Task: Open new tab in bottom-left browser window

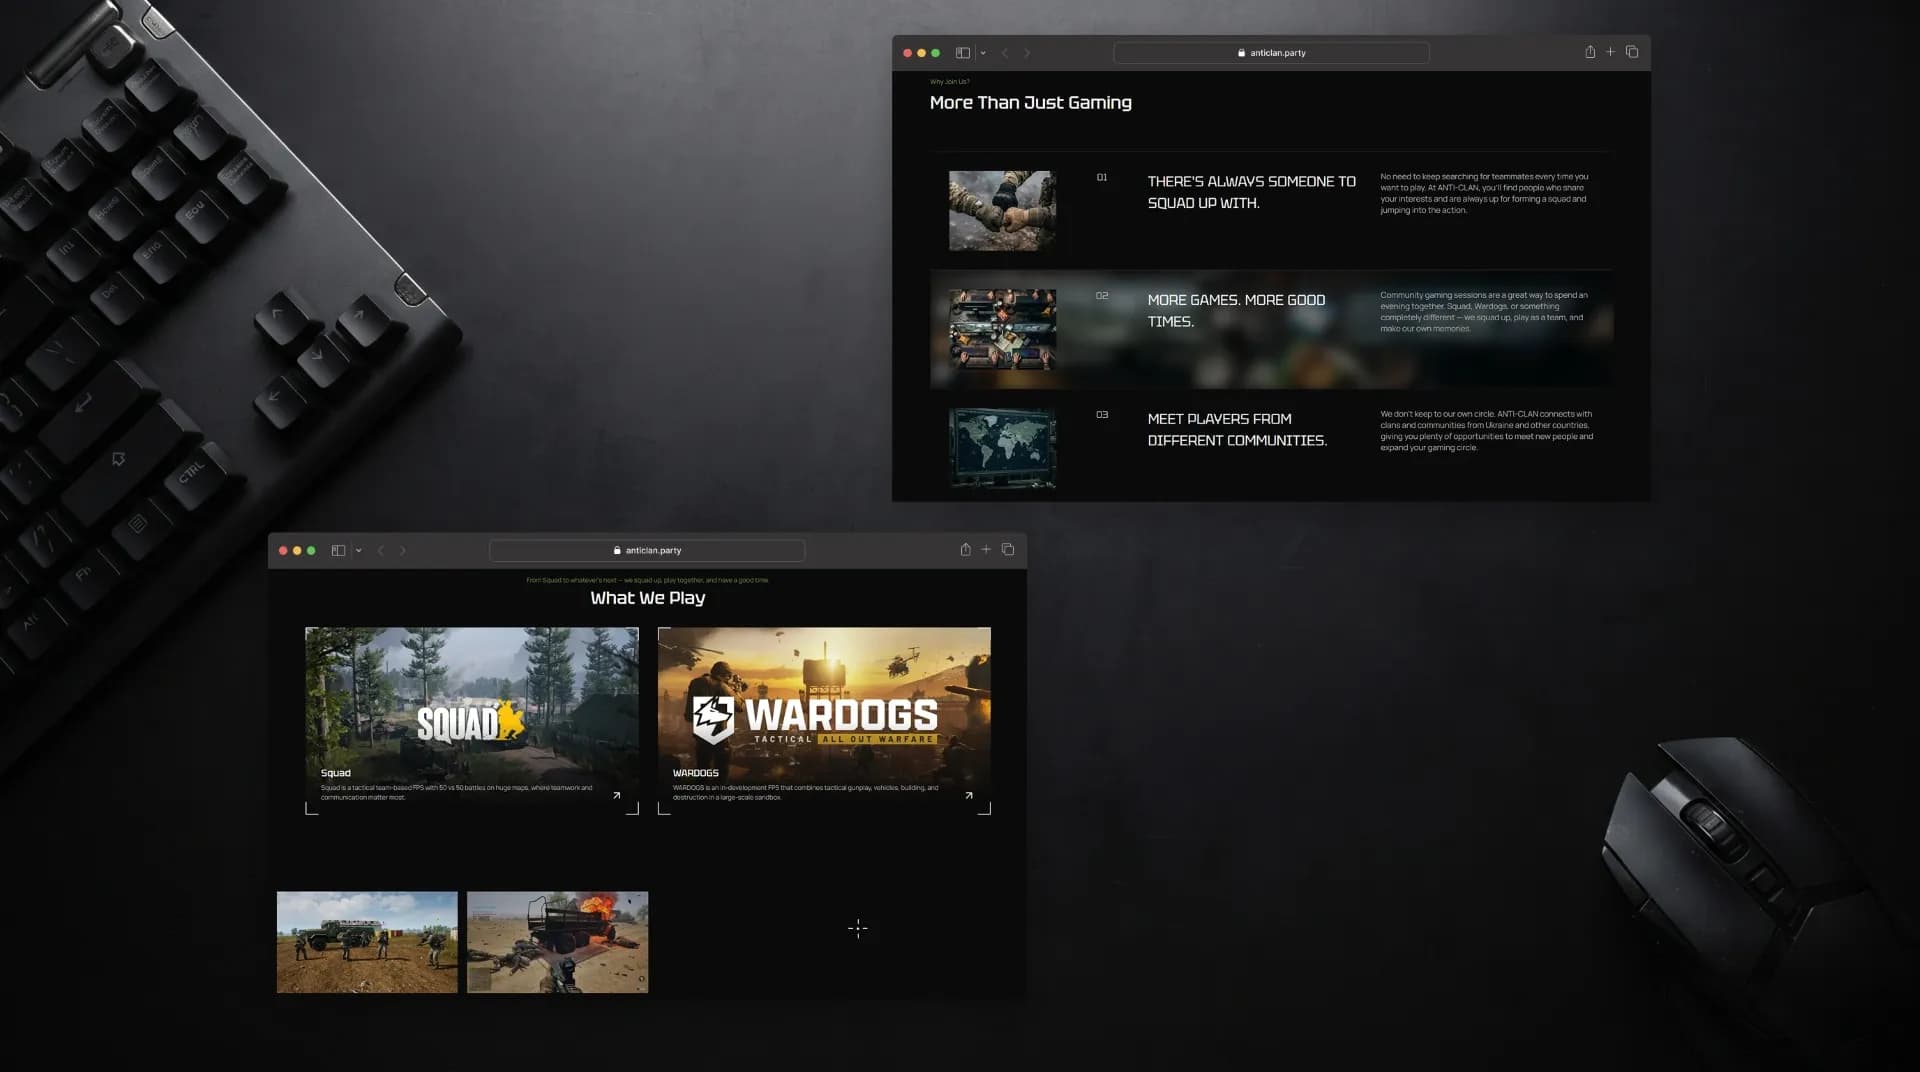Action: pos(986,550)
